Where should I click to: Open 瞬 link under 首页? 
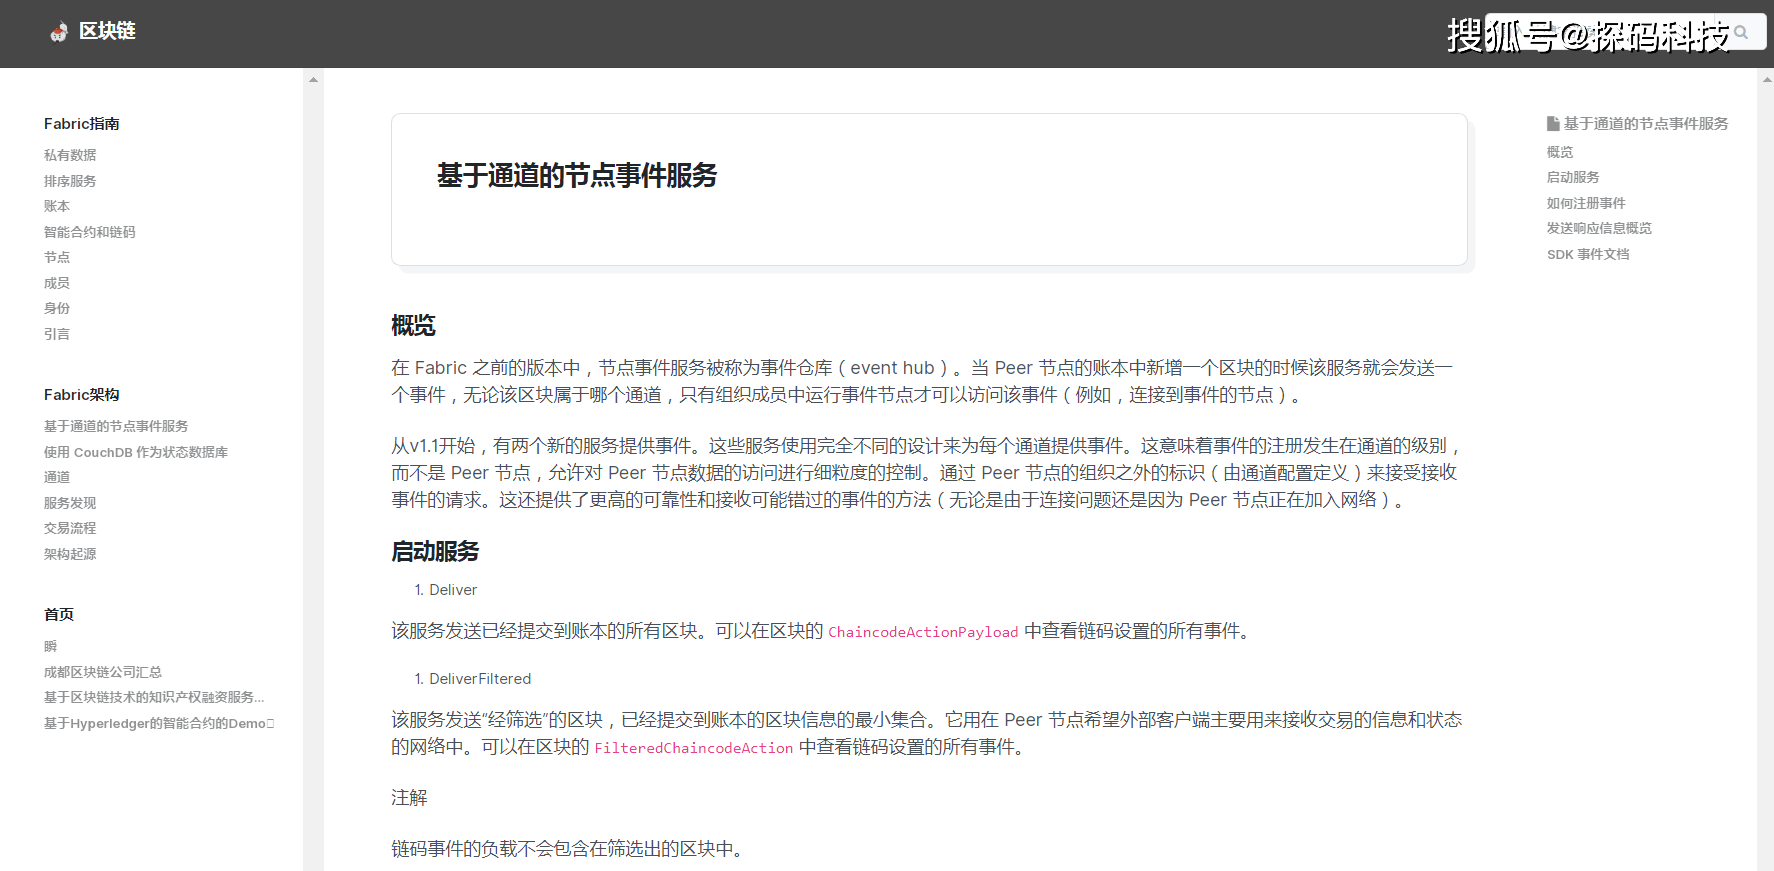(x=51, y=647)
